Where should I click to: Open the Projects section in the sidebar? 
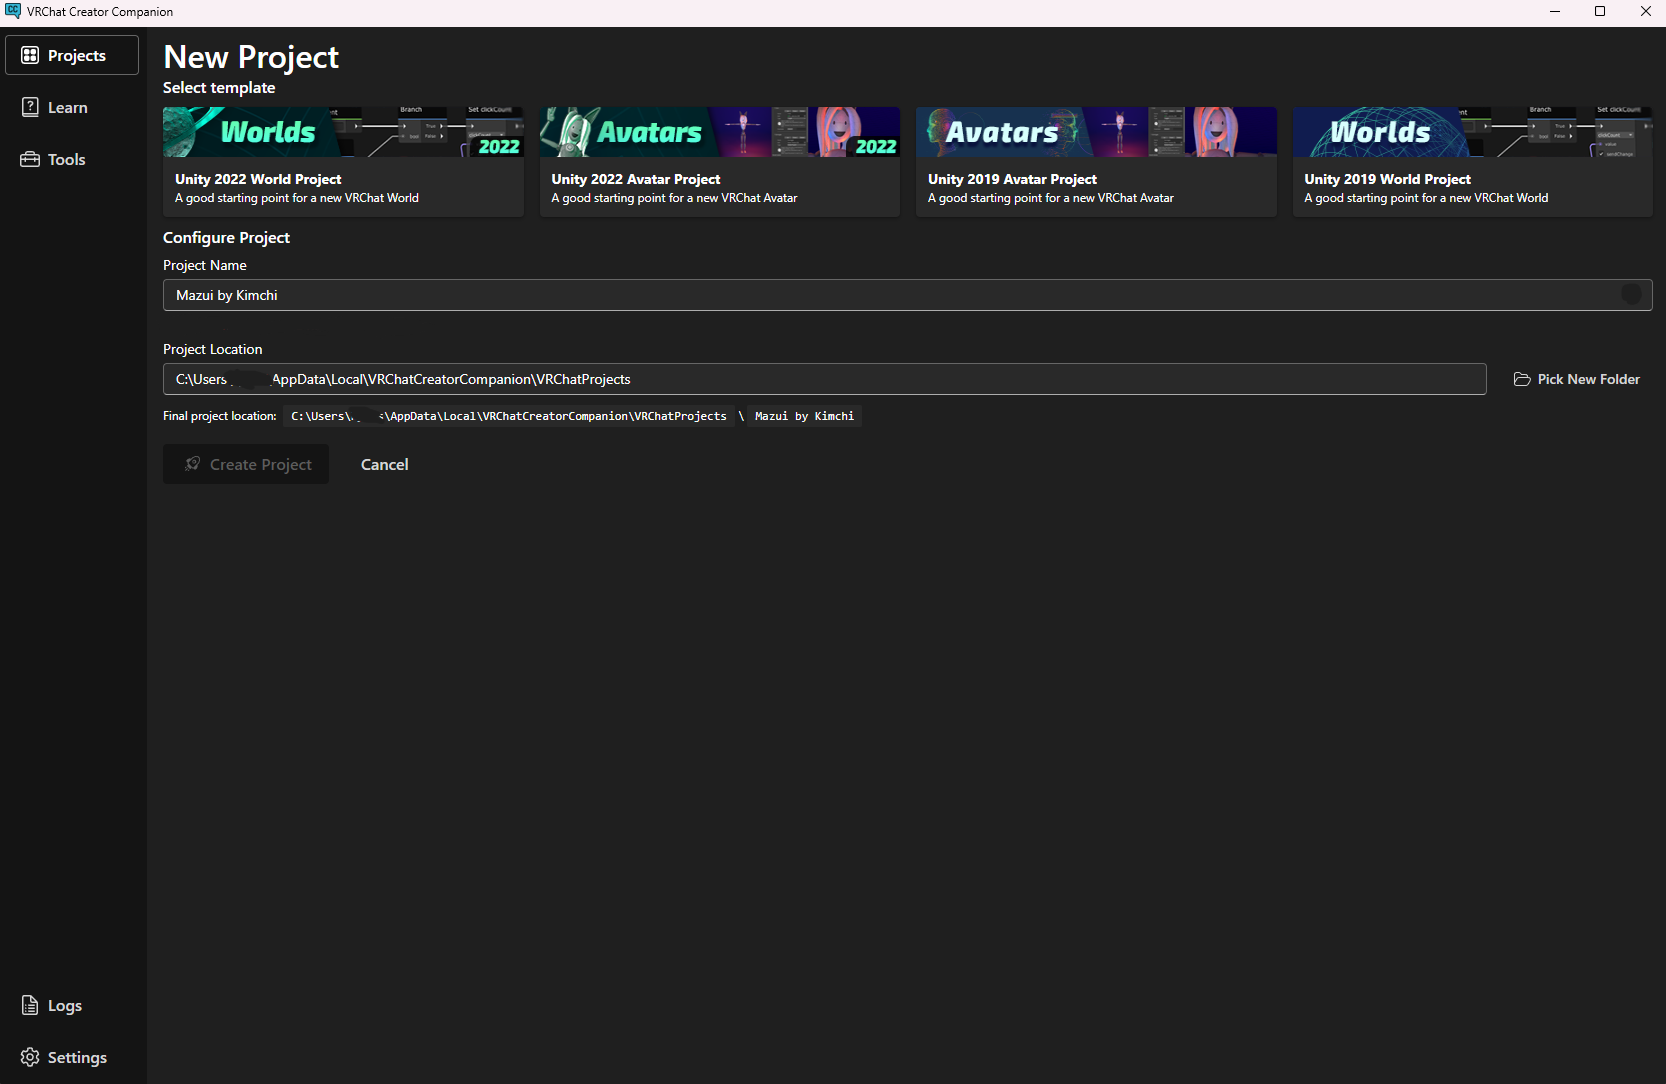[x=72, y=55]
